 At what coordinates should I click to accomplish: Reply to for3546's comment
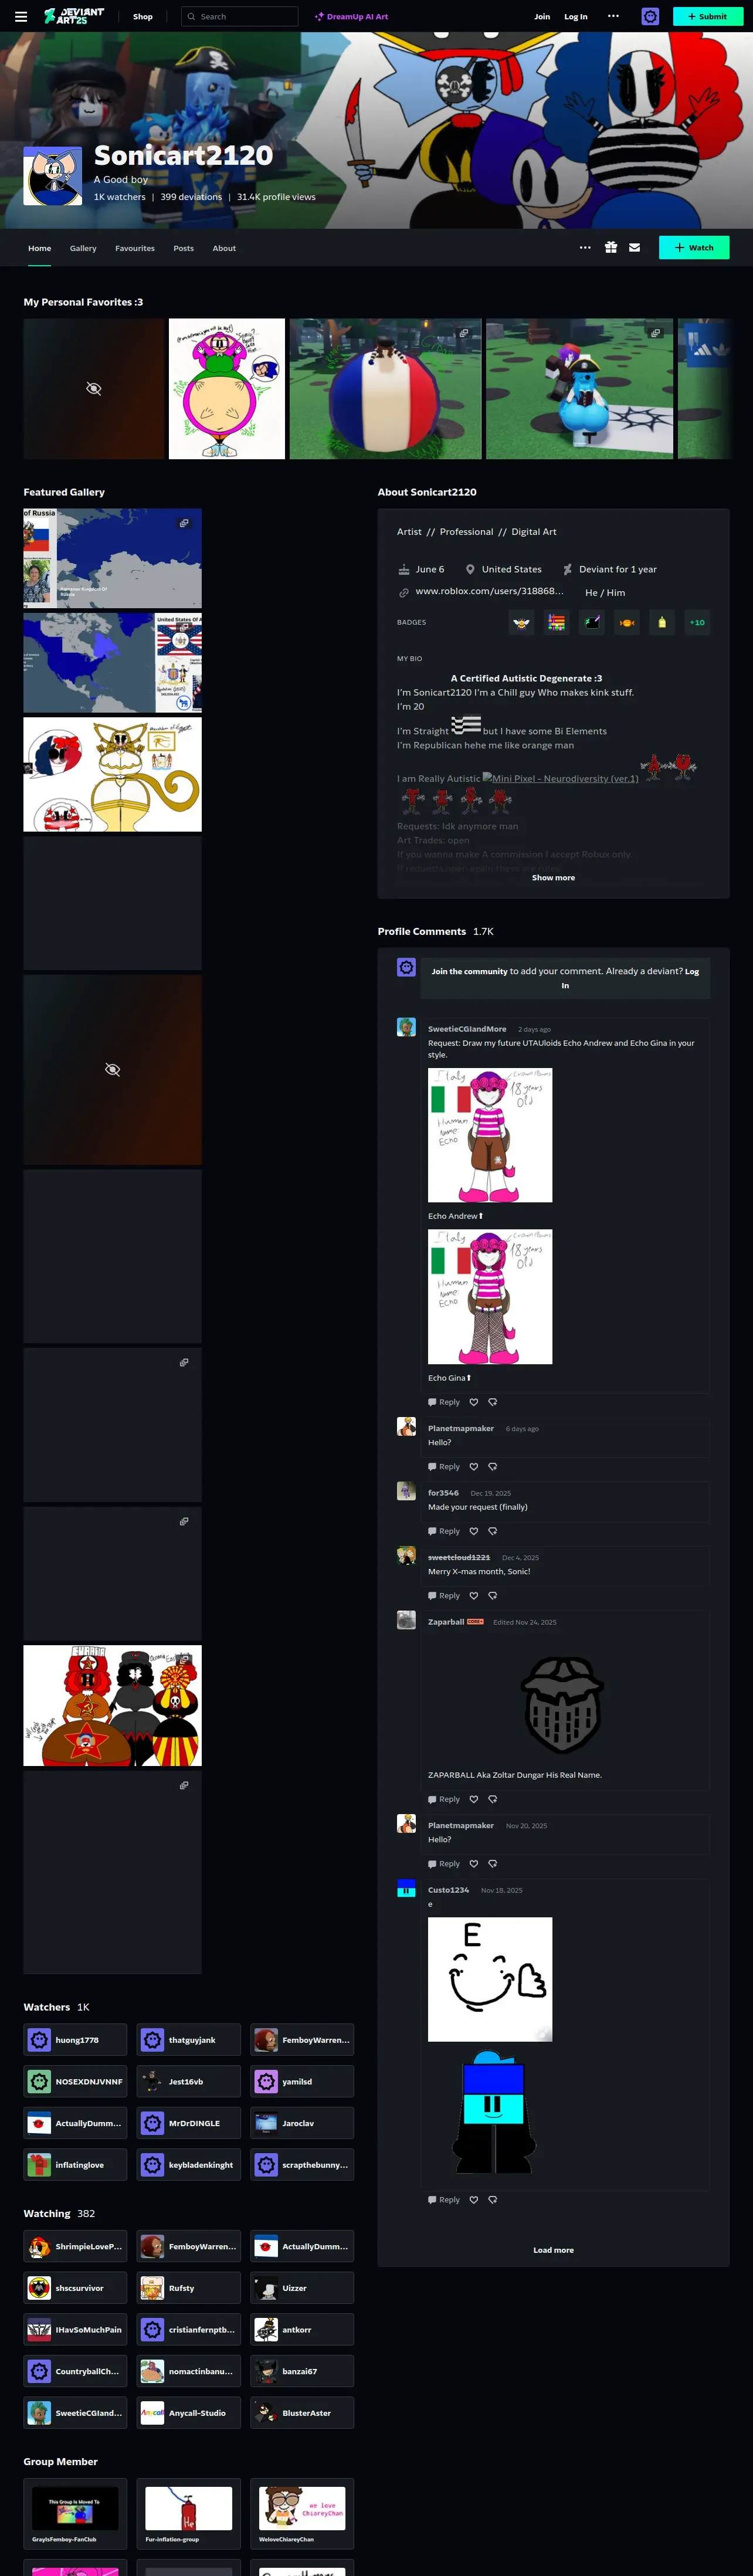[x=444, y=1531]
